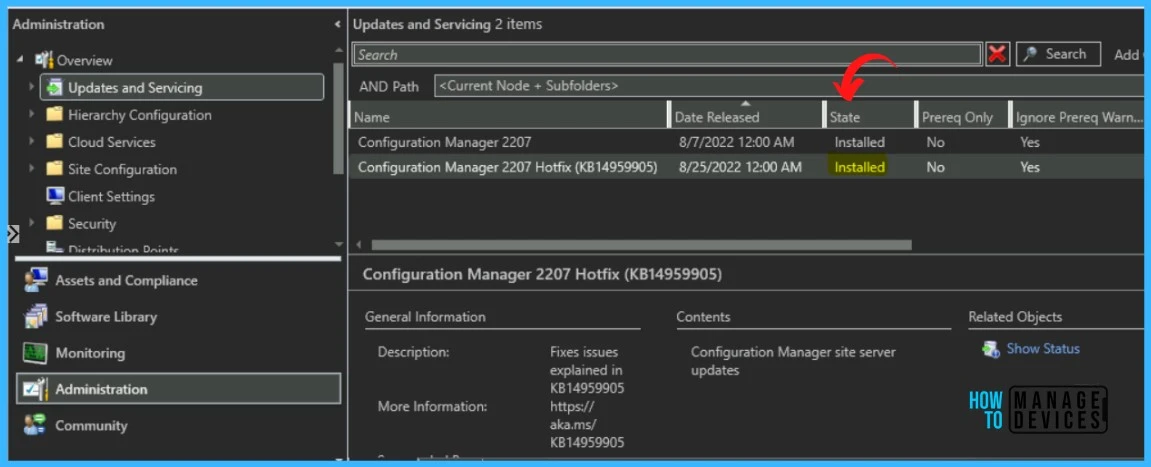The width and height of the screenshot is (1151, 467).
Task: Open the Software Library workspace
Action: (x=178, y=316)
